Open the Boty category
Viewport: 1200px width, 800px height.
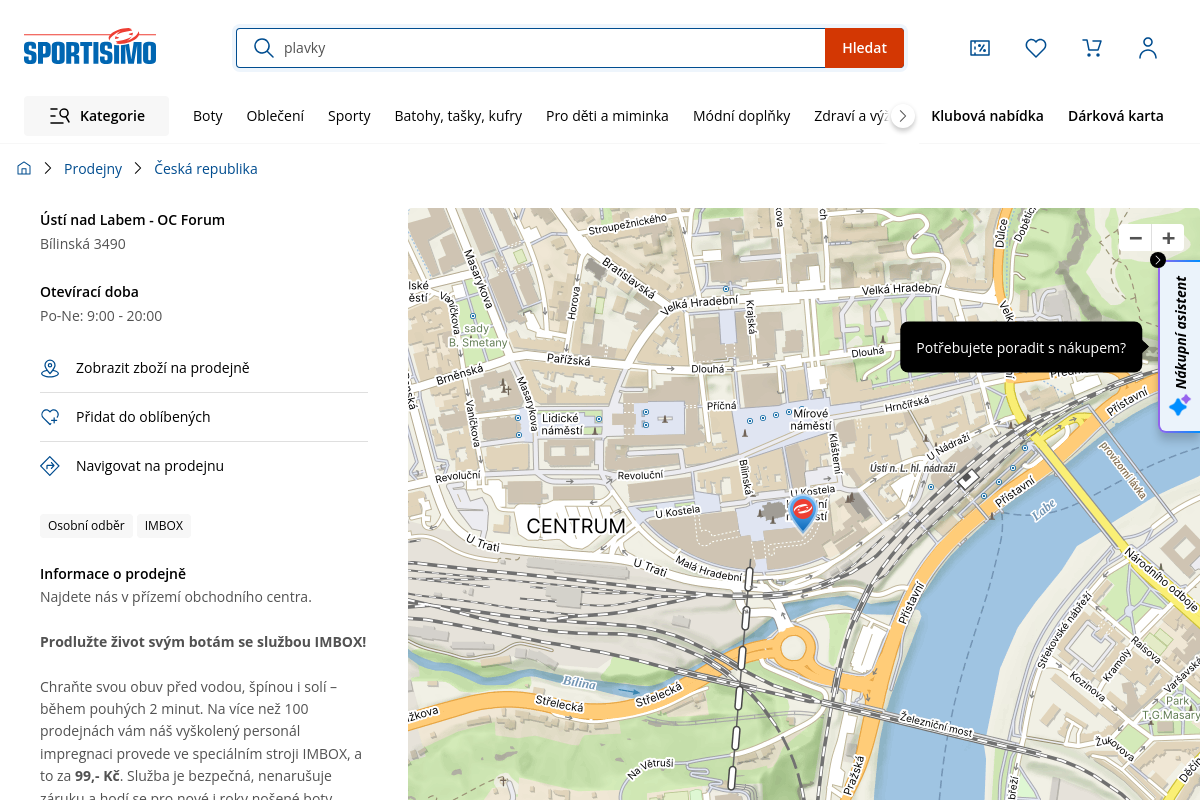(208, 116)
